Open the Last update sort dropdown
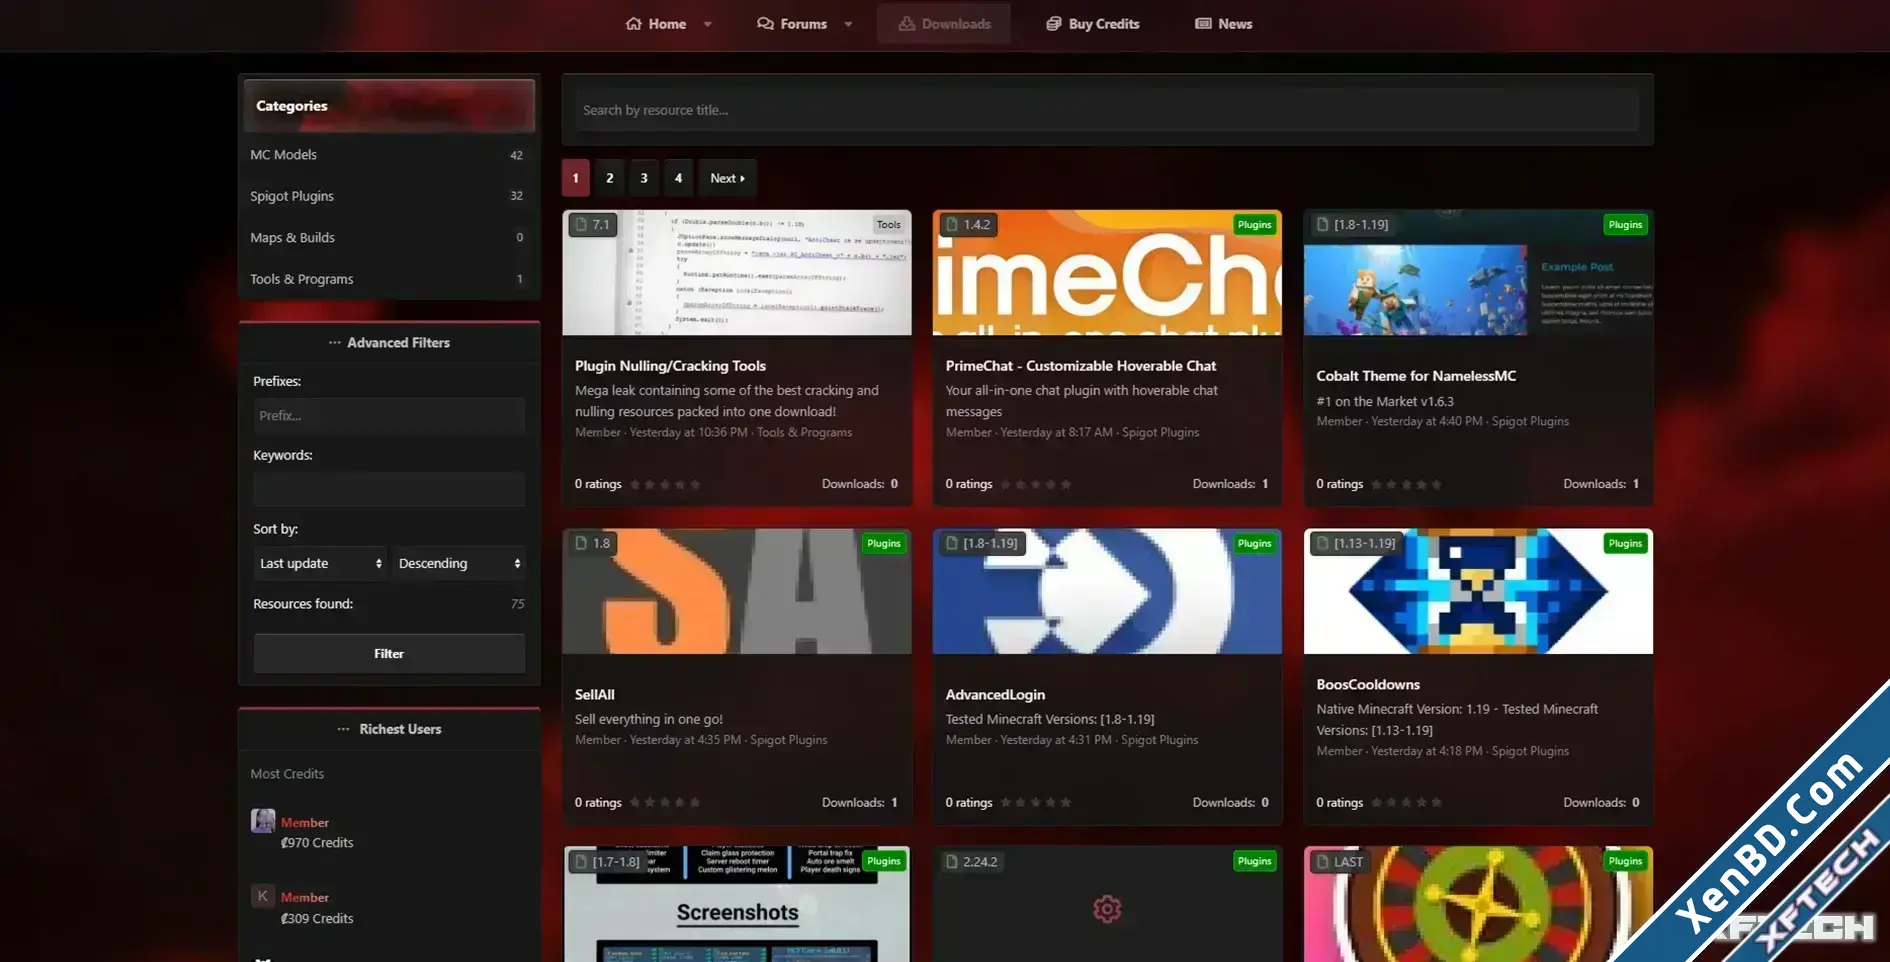Viewport: 1890px width, 962px height. click(x=320, y=564)
